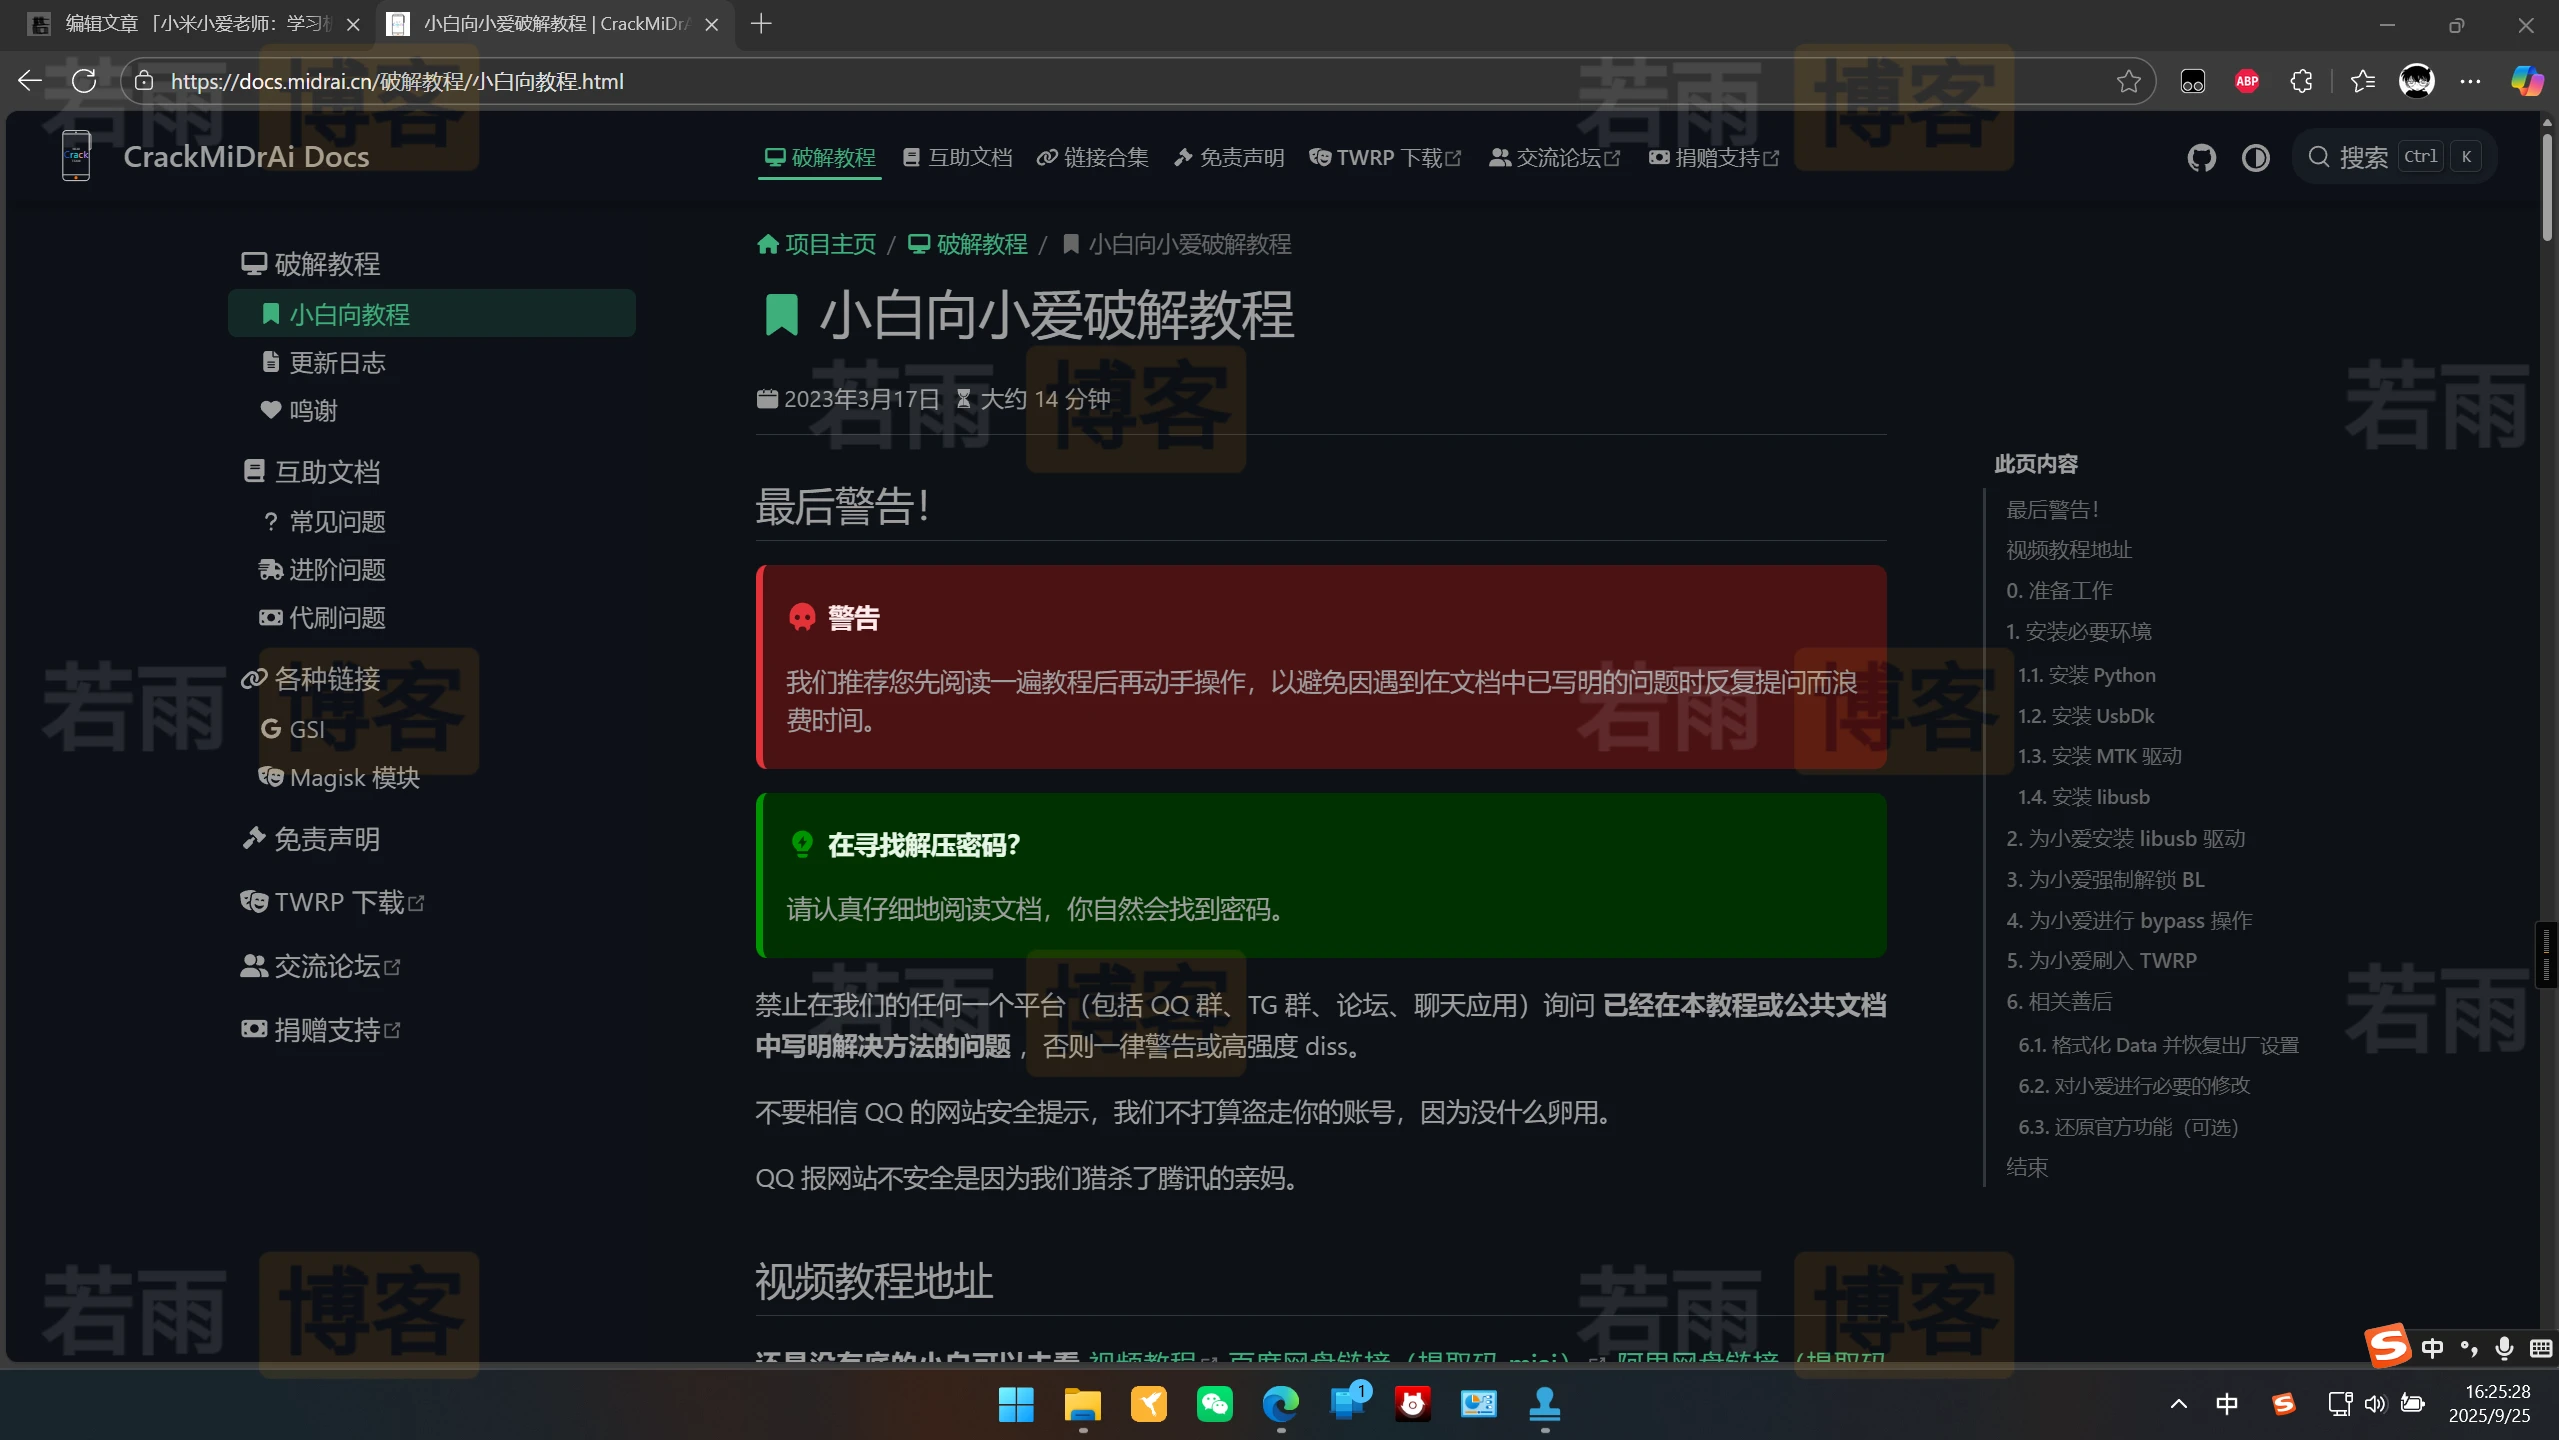Screen dimensions: 2559x1440
Task: Click CrackMiDrAi Docs phone logo
Action: tap(76, 157)
